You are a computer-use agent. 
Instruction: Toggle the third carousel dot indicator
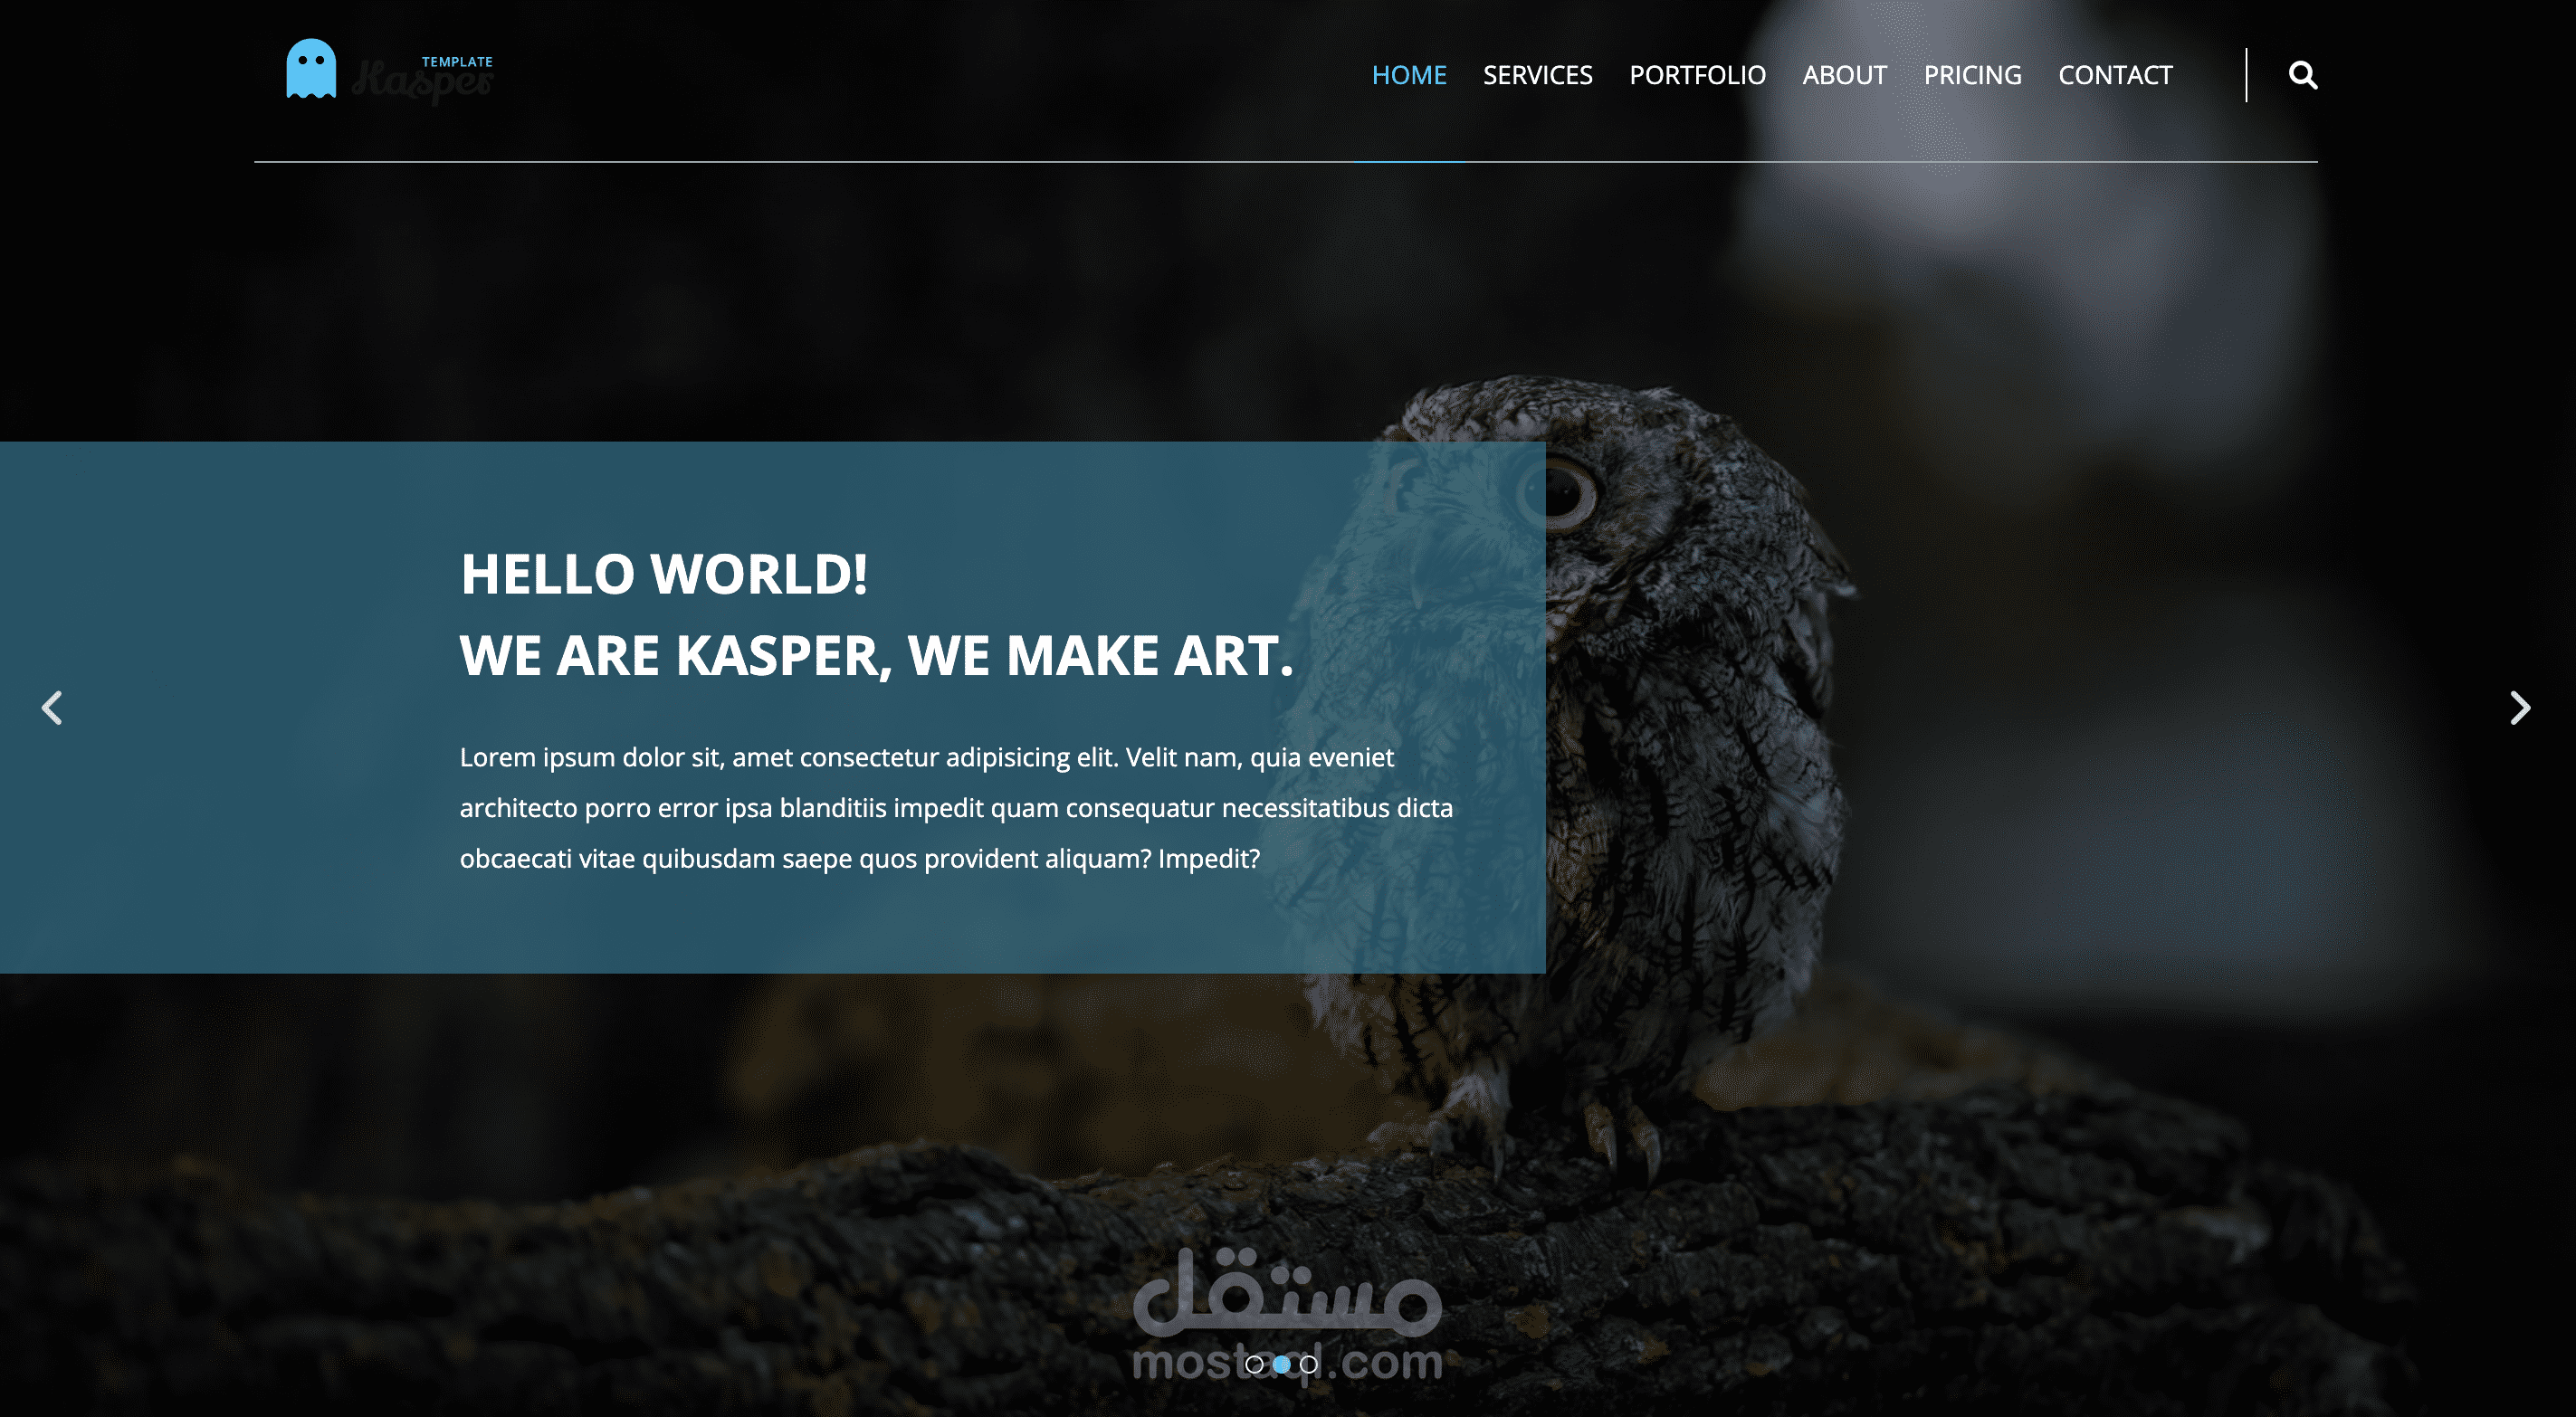coord(1321,1365)
